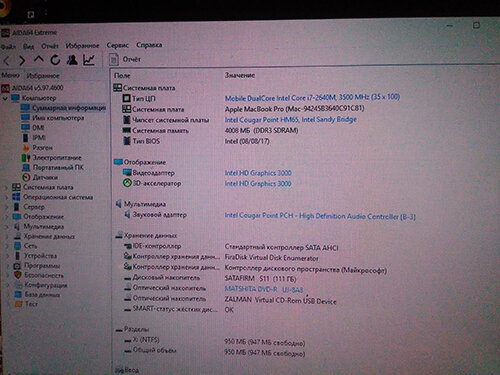
Task: Select the 4008 МБ (DDR3 SDRAM) value
Action: pyautogui.click(x=261, y=130)
